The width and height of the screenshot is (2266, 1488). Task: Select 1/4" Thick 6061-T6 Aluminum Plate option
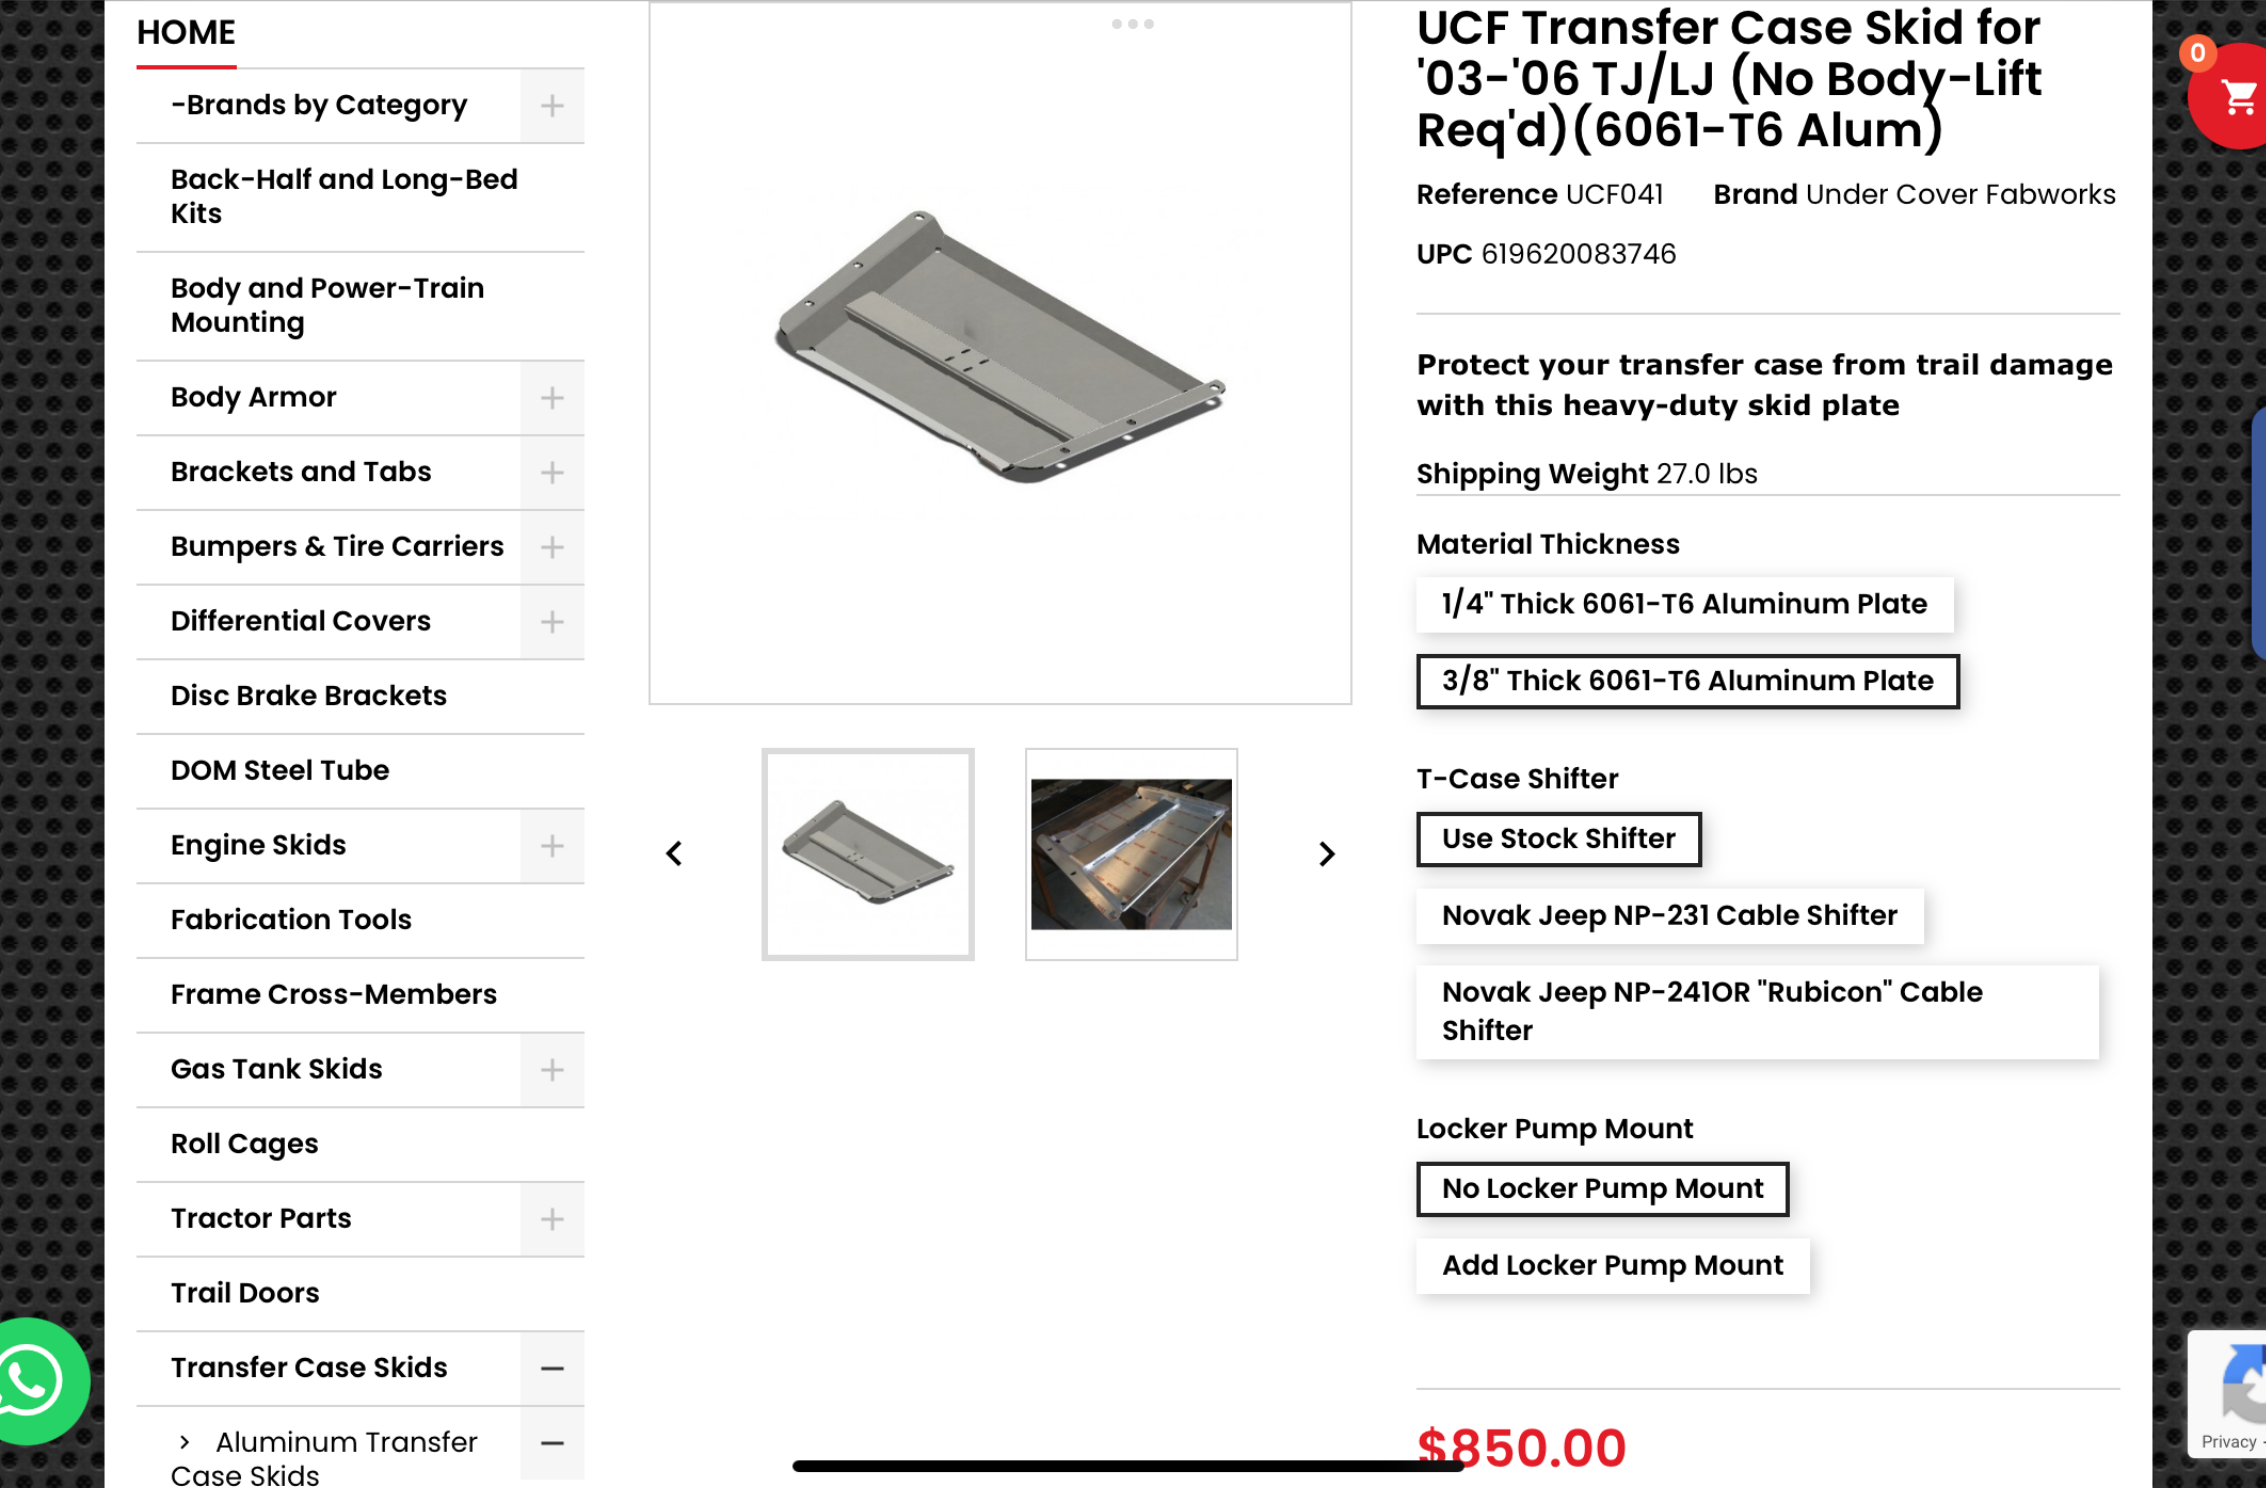click(x=1684, y=604)
